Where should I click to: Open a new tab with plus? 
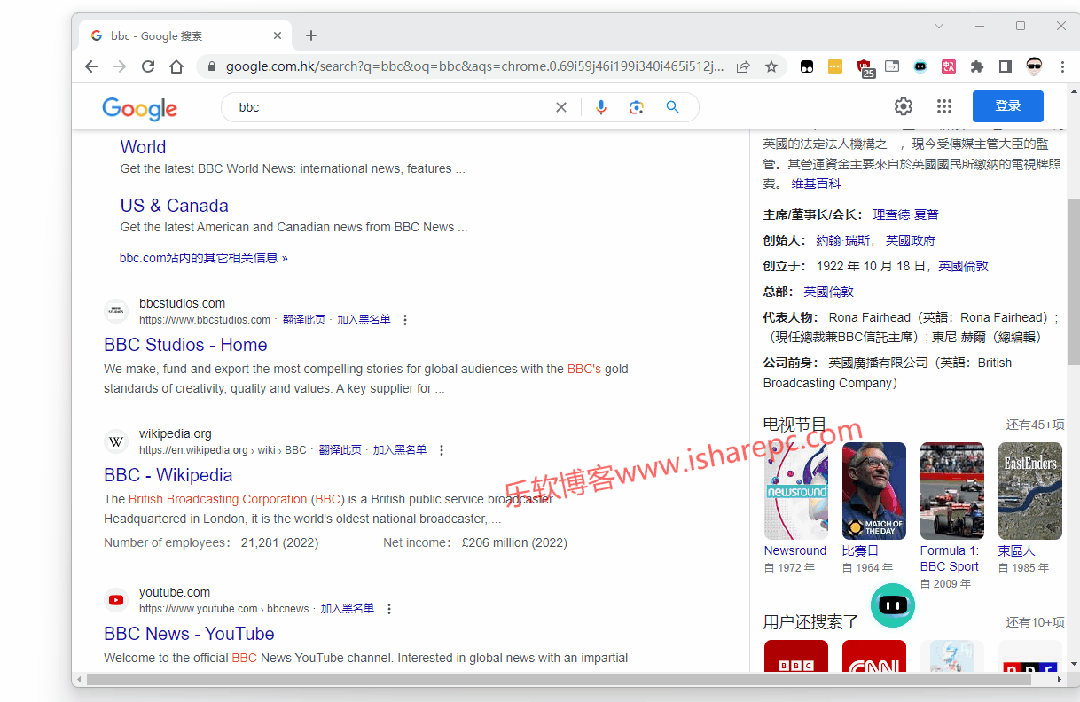click(311, 36)
